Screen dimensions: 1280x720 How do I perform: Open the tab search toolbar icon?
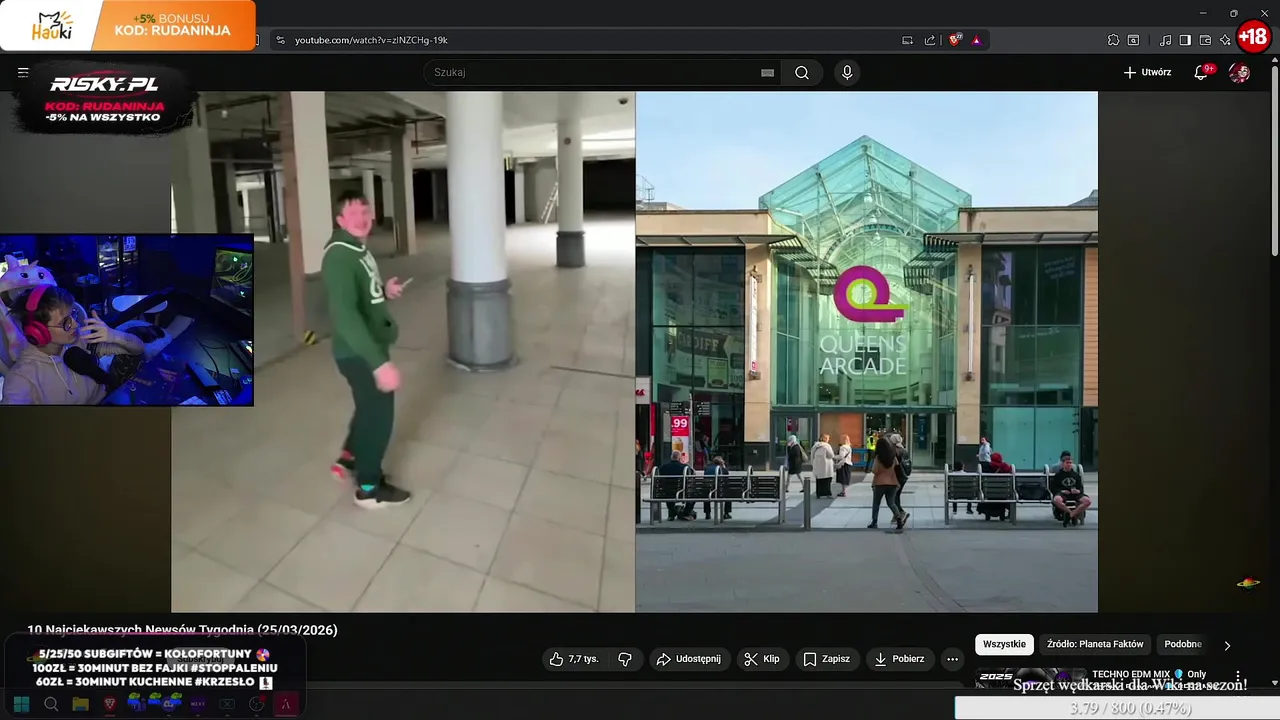(x=1133, y=40)
